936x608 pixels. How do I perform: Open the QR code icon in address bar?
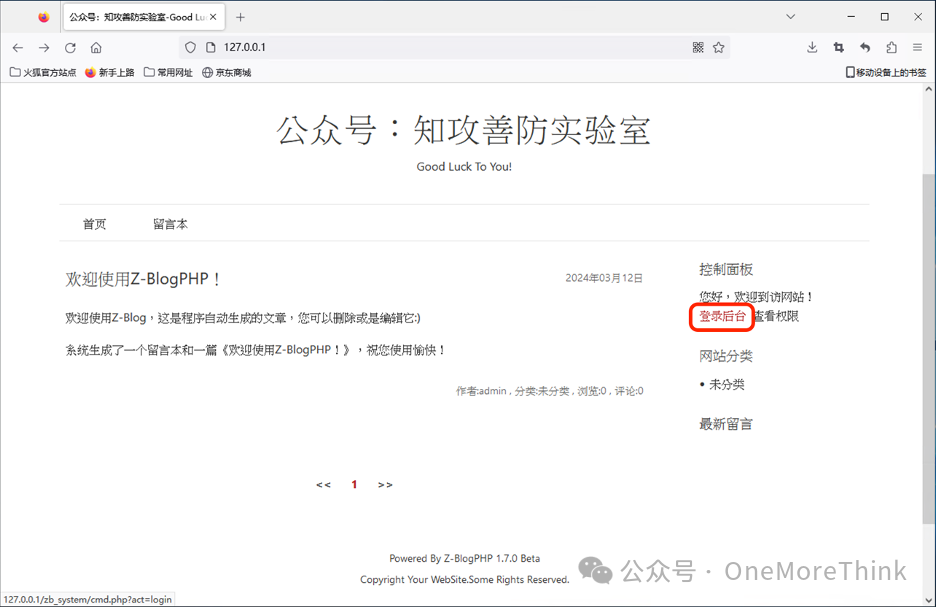coord(698,47)
